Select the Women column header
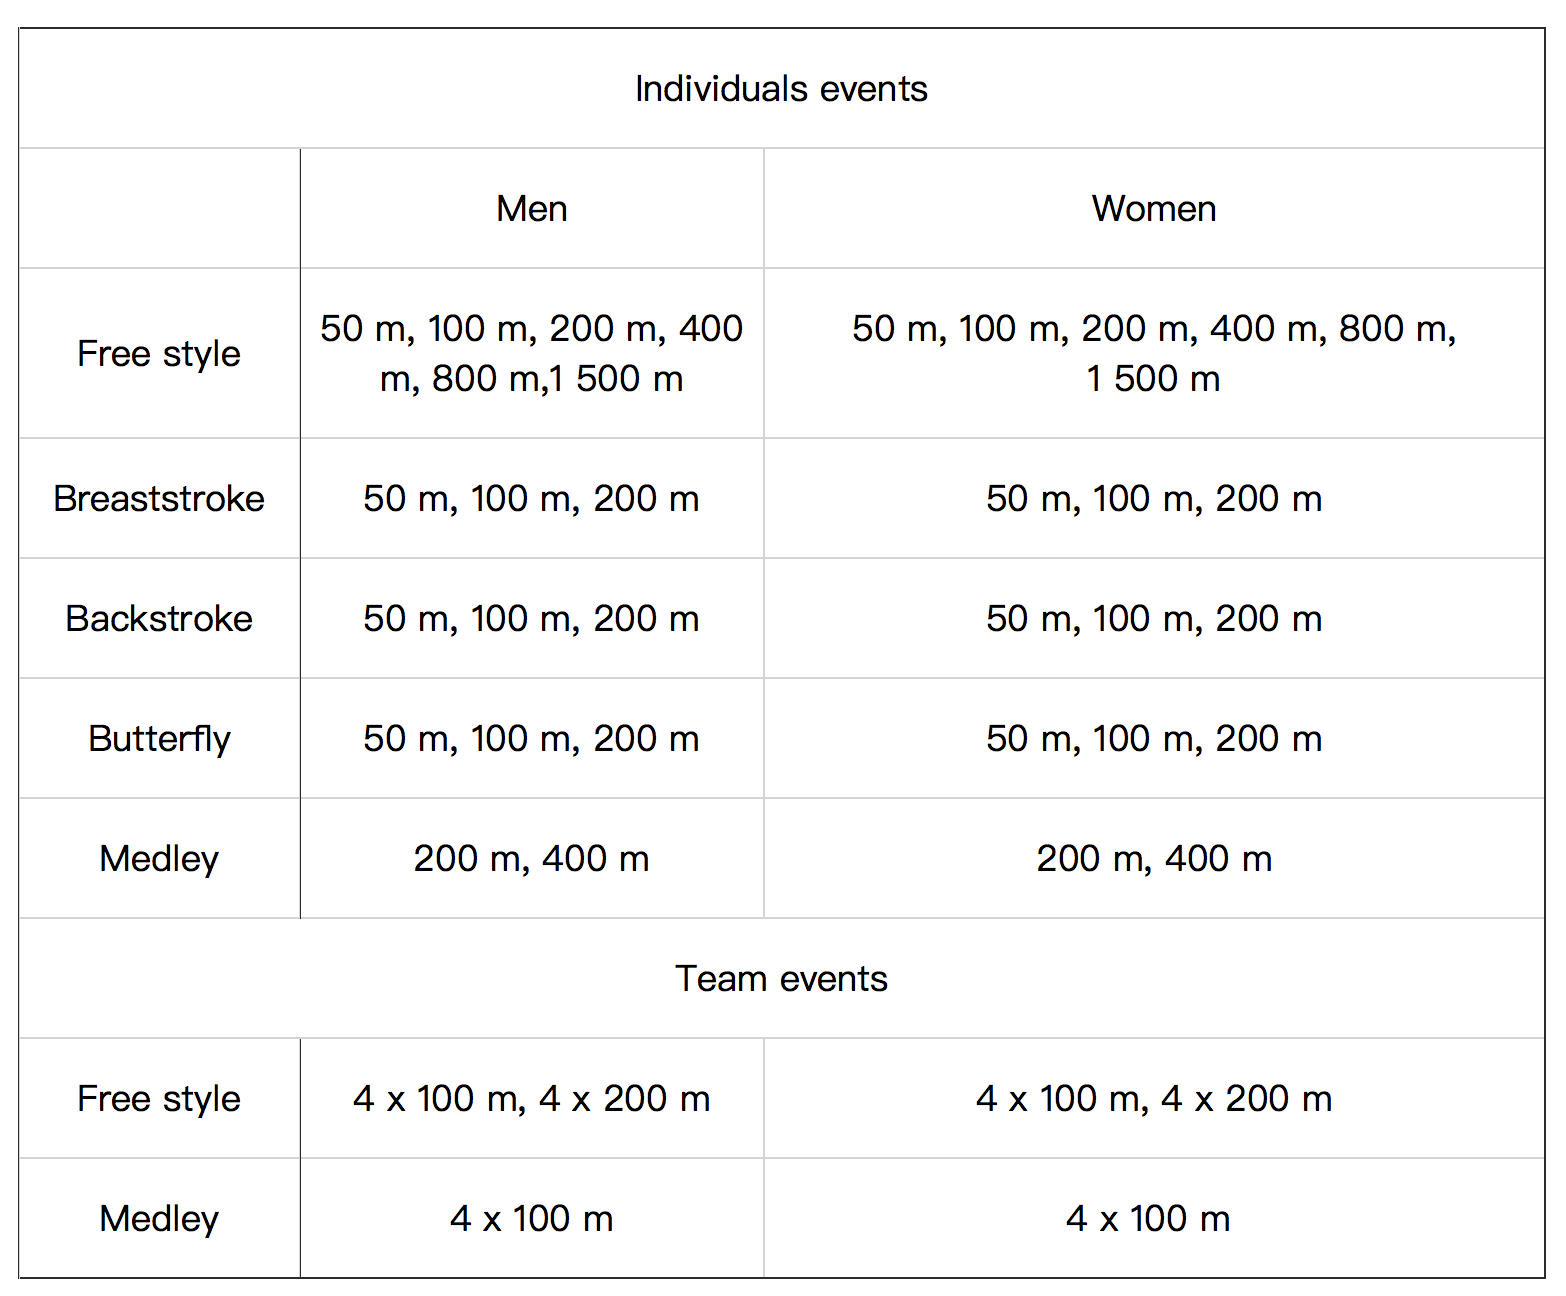 tap(1154, 209)
